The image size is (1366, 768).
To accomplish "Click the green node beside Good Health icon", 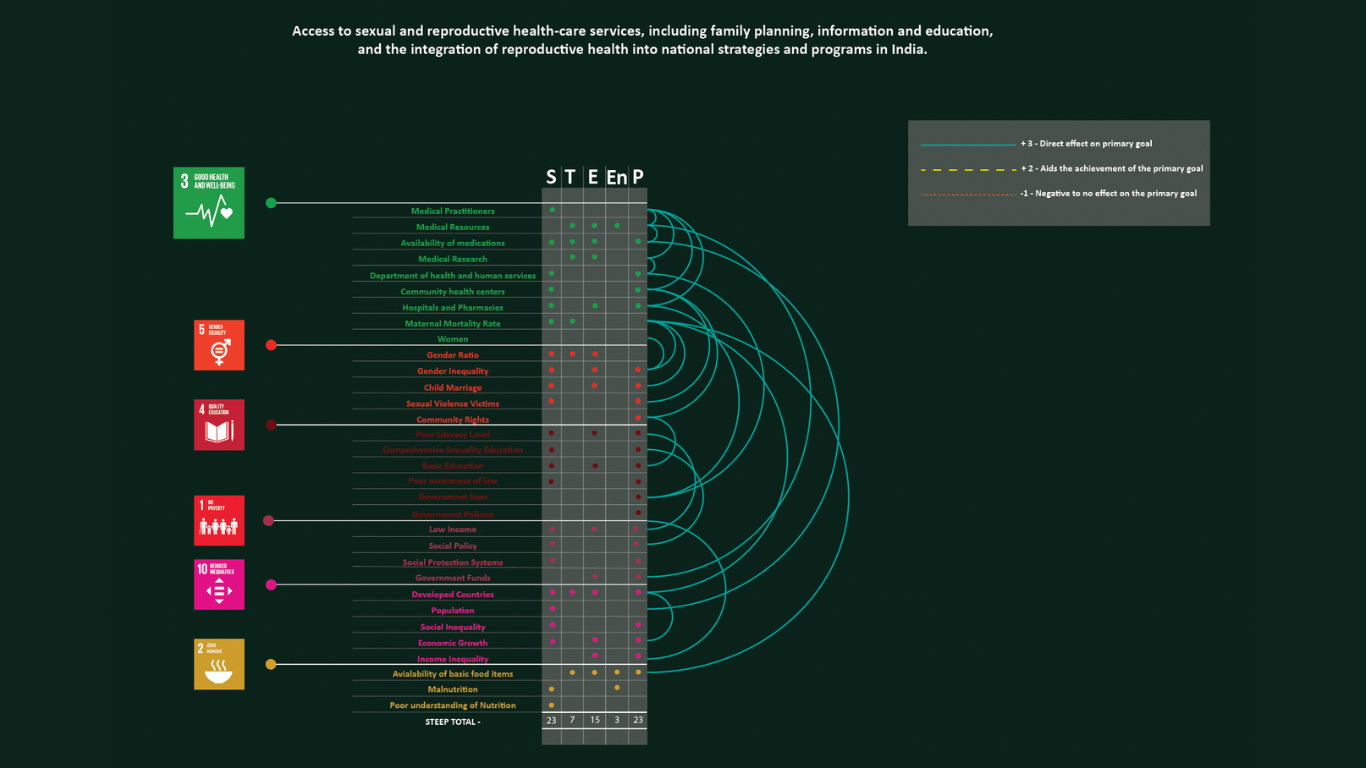I will pos(271,203).
